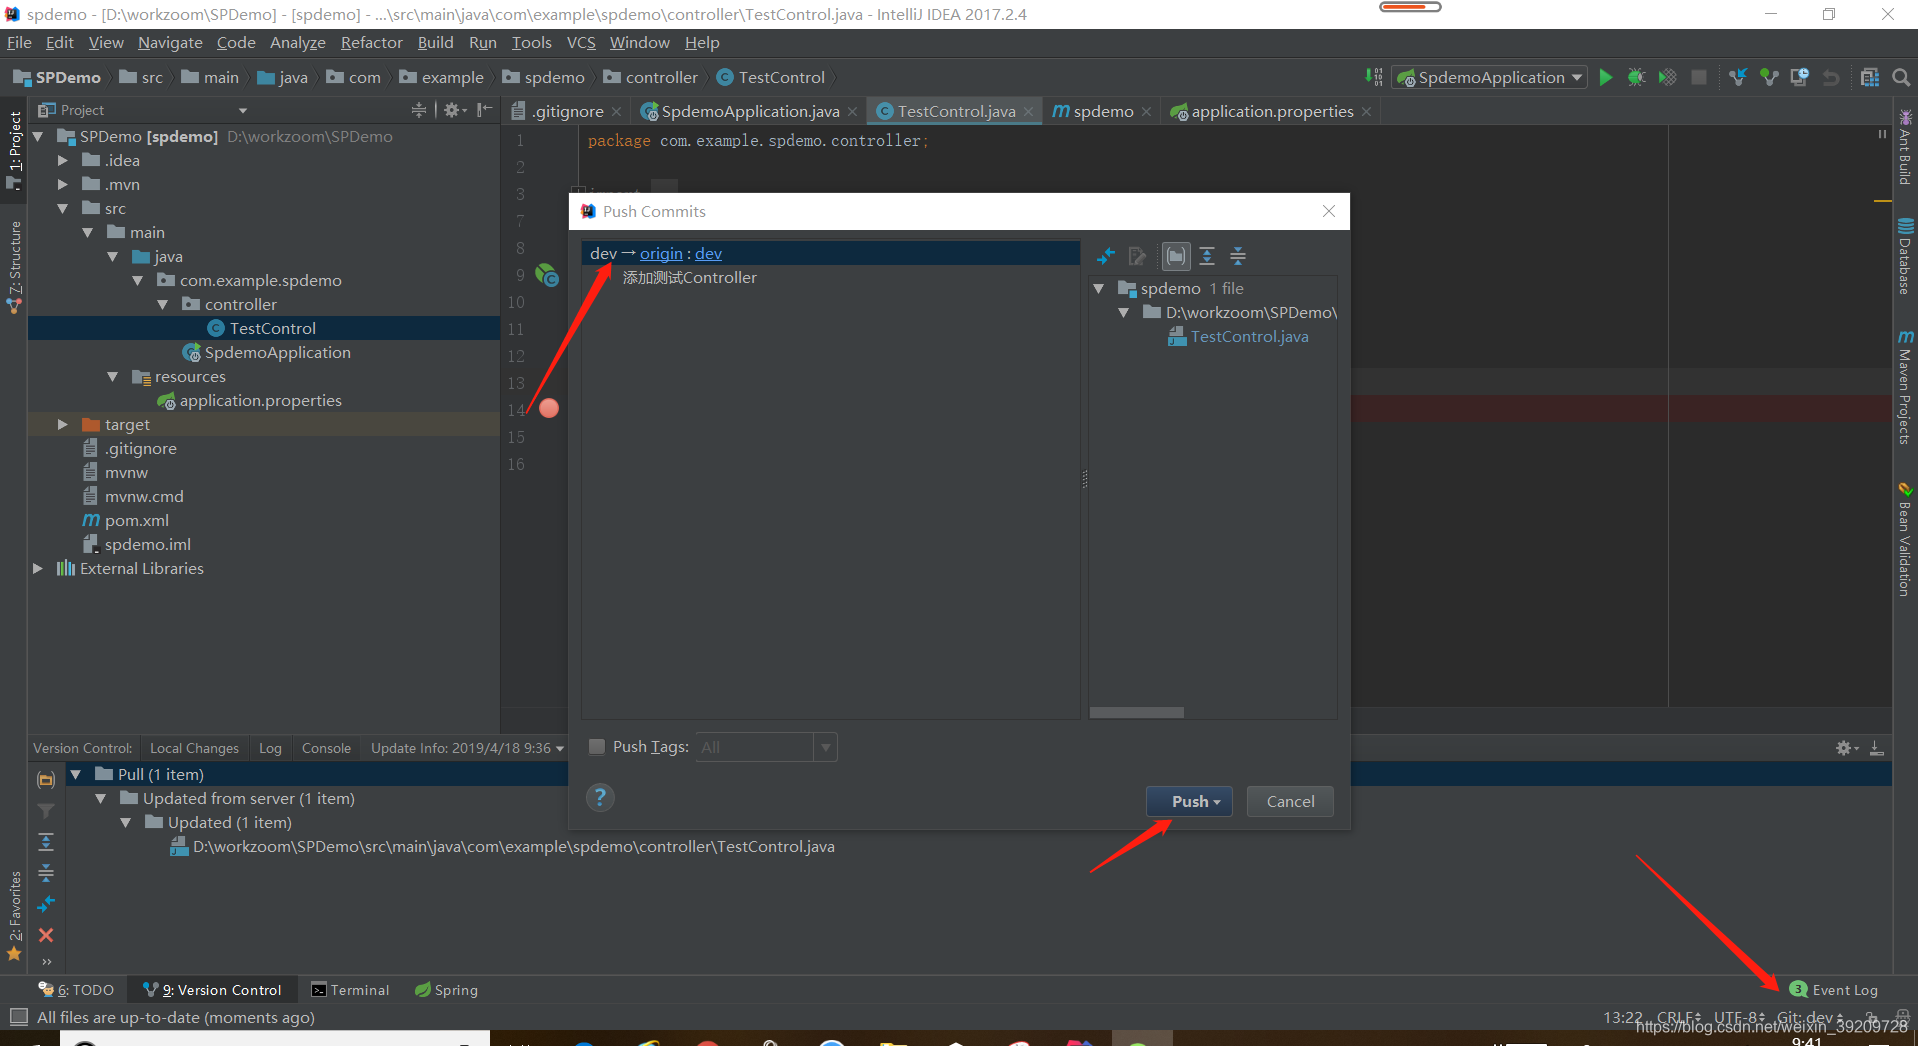
Task: Open the Console tab in Version Control
Action: [326, 748]
